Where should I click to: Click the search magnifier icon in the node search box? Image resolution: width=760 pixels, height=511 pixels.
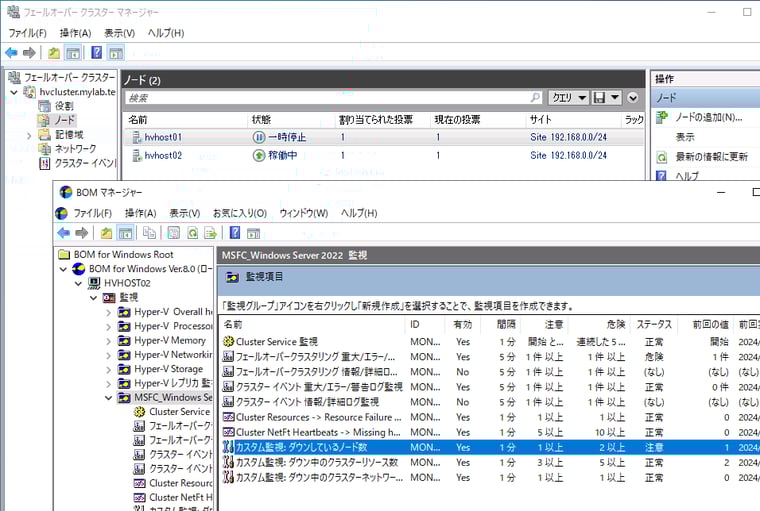coord(535,98)
